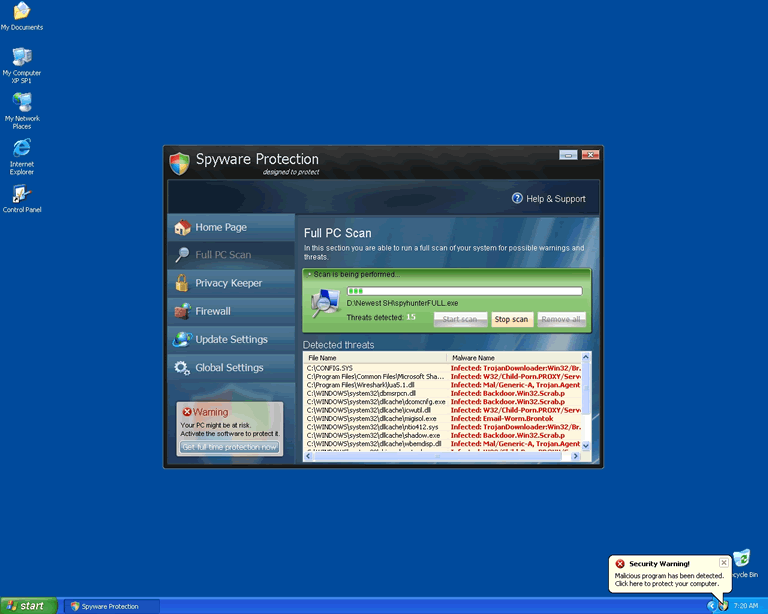This screenshot has width=768, height=614.
Task: Sort threats by Malware Name column
Action: coord(515,357)
